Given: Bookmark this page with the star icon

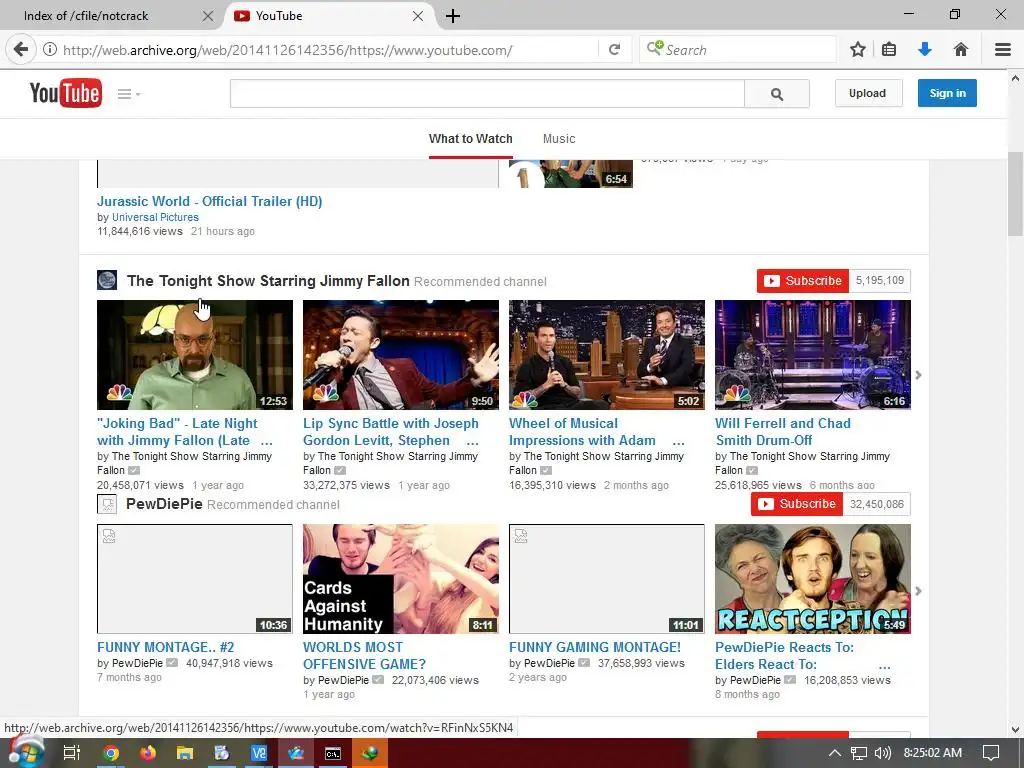Looking at the screenshot, I should [x=858, y=50].
